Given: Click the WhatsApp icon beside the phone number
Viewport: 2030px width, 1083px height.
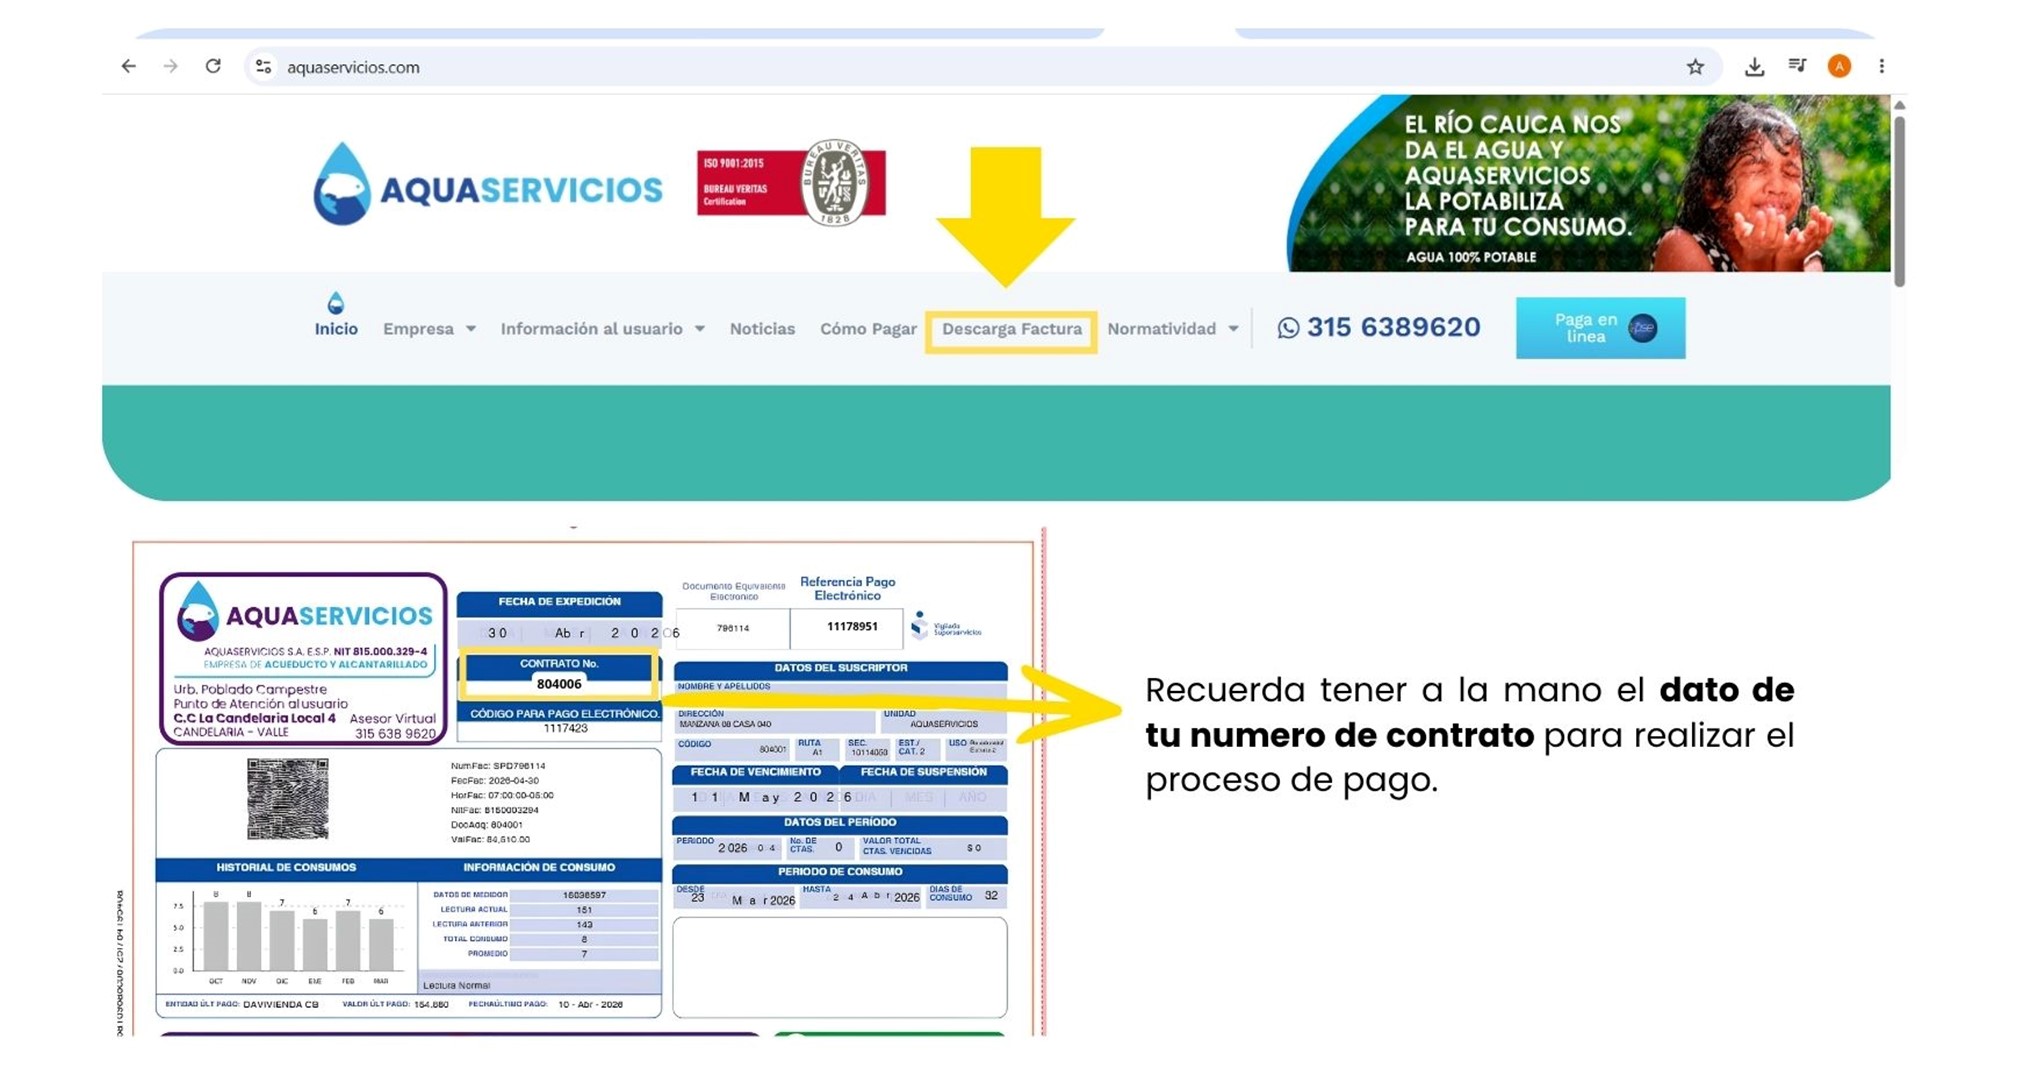Looking at the screenshot, I should 1288,328.
